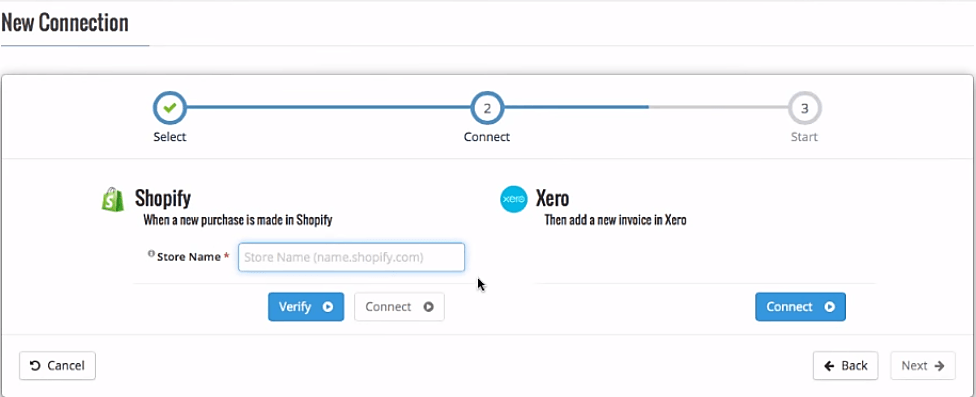The image size is (976, 397).
Task: Click the white Connect button under Shopify
Action: click(x=399, y=307)
